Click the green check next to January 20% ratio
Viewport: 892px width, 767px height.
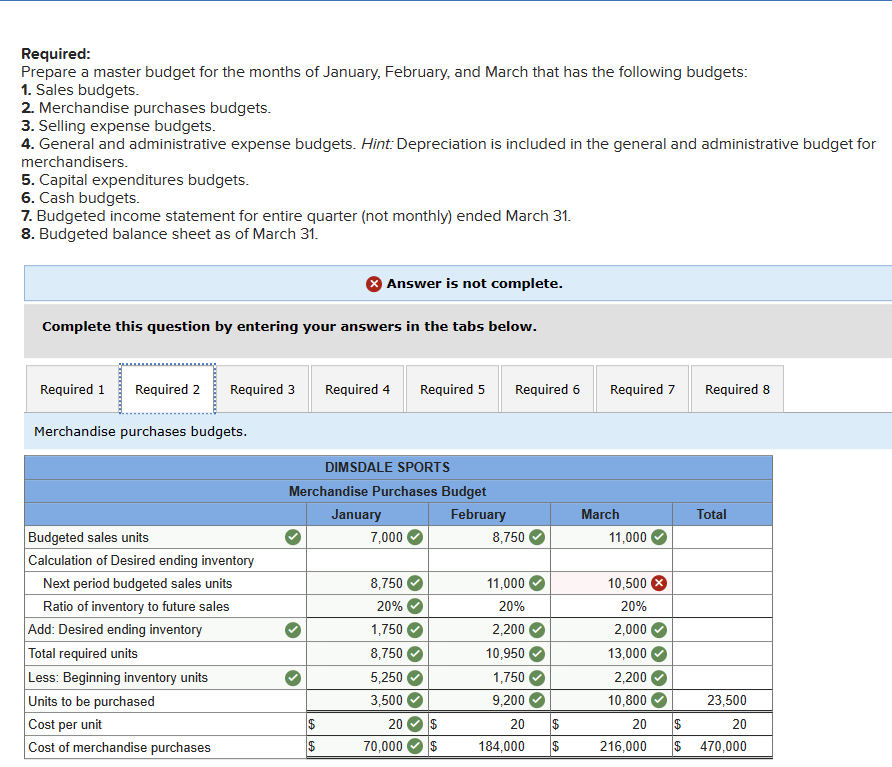415,607
